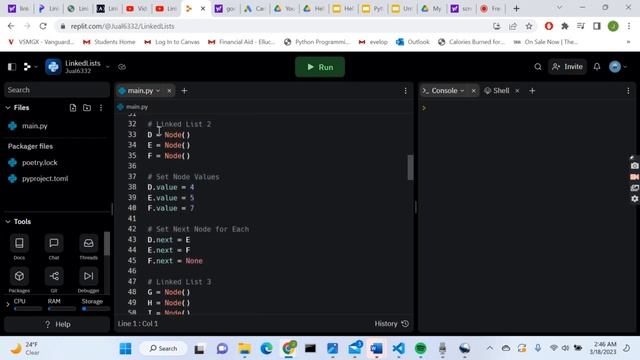Open the Outlook bookmark
Screen dimensions: 640x360
click(413, 42)
